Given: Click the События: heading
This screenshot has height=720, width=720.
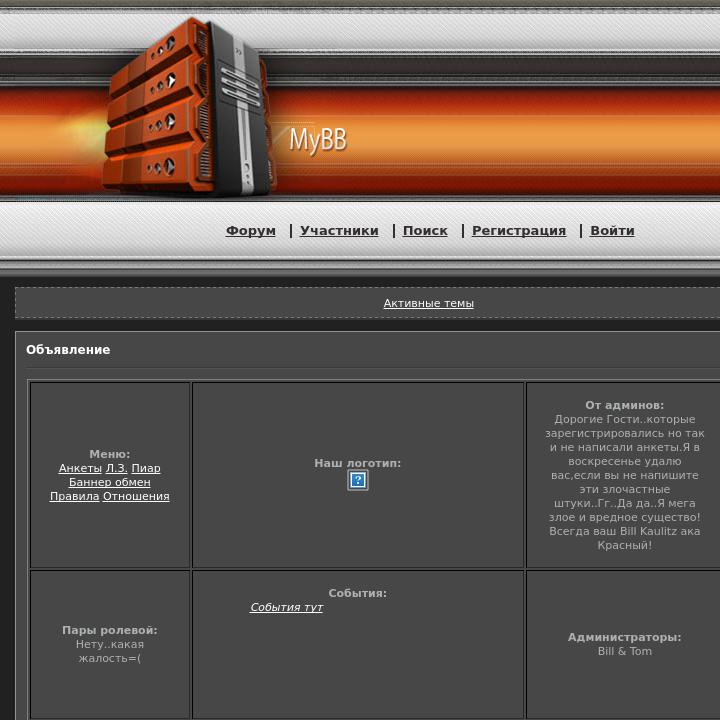Looking at the screenshot, I should pyautogui.click(x=358, y=593).
